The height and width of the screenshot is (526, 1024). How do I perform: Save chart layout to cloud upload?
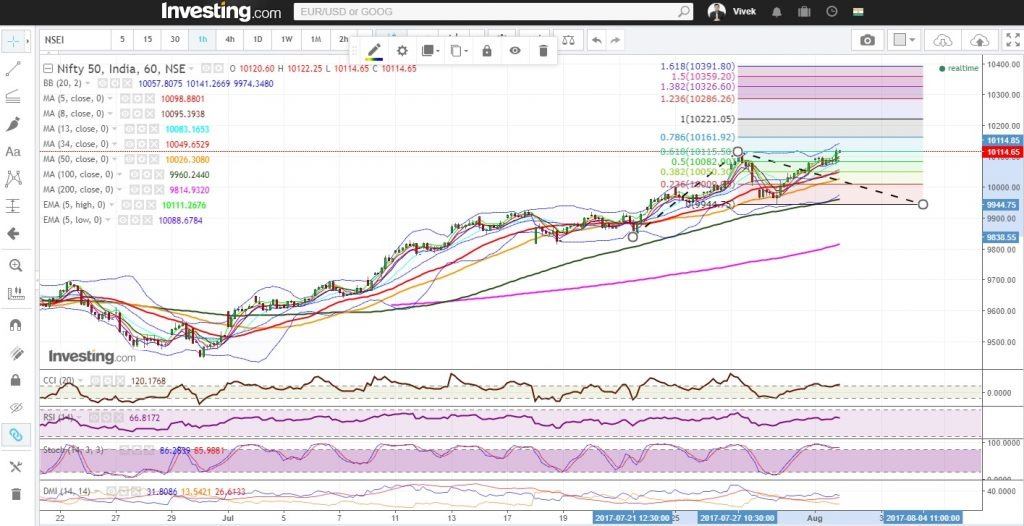pyautogui.click(x=980, y=40)
